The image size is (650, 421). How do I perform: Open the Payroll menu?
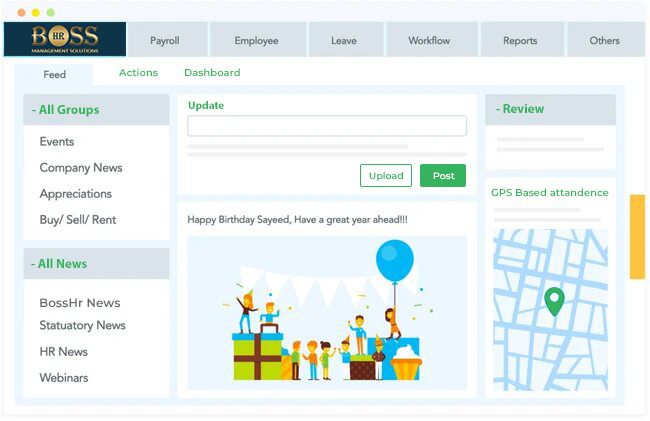pyautogui.click(x=167, y=40)
